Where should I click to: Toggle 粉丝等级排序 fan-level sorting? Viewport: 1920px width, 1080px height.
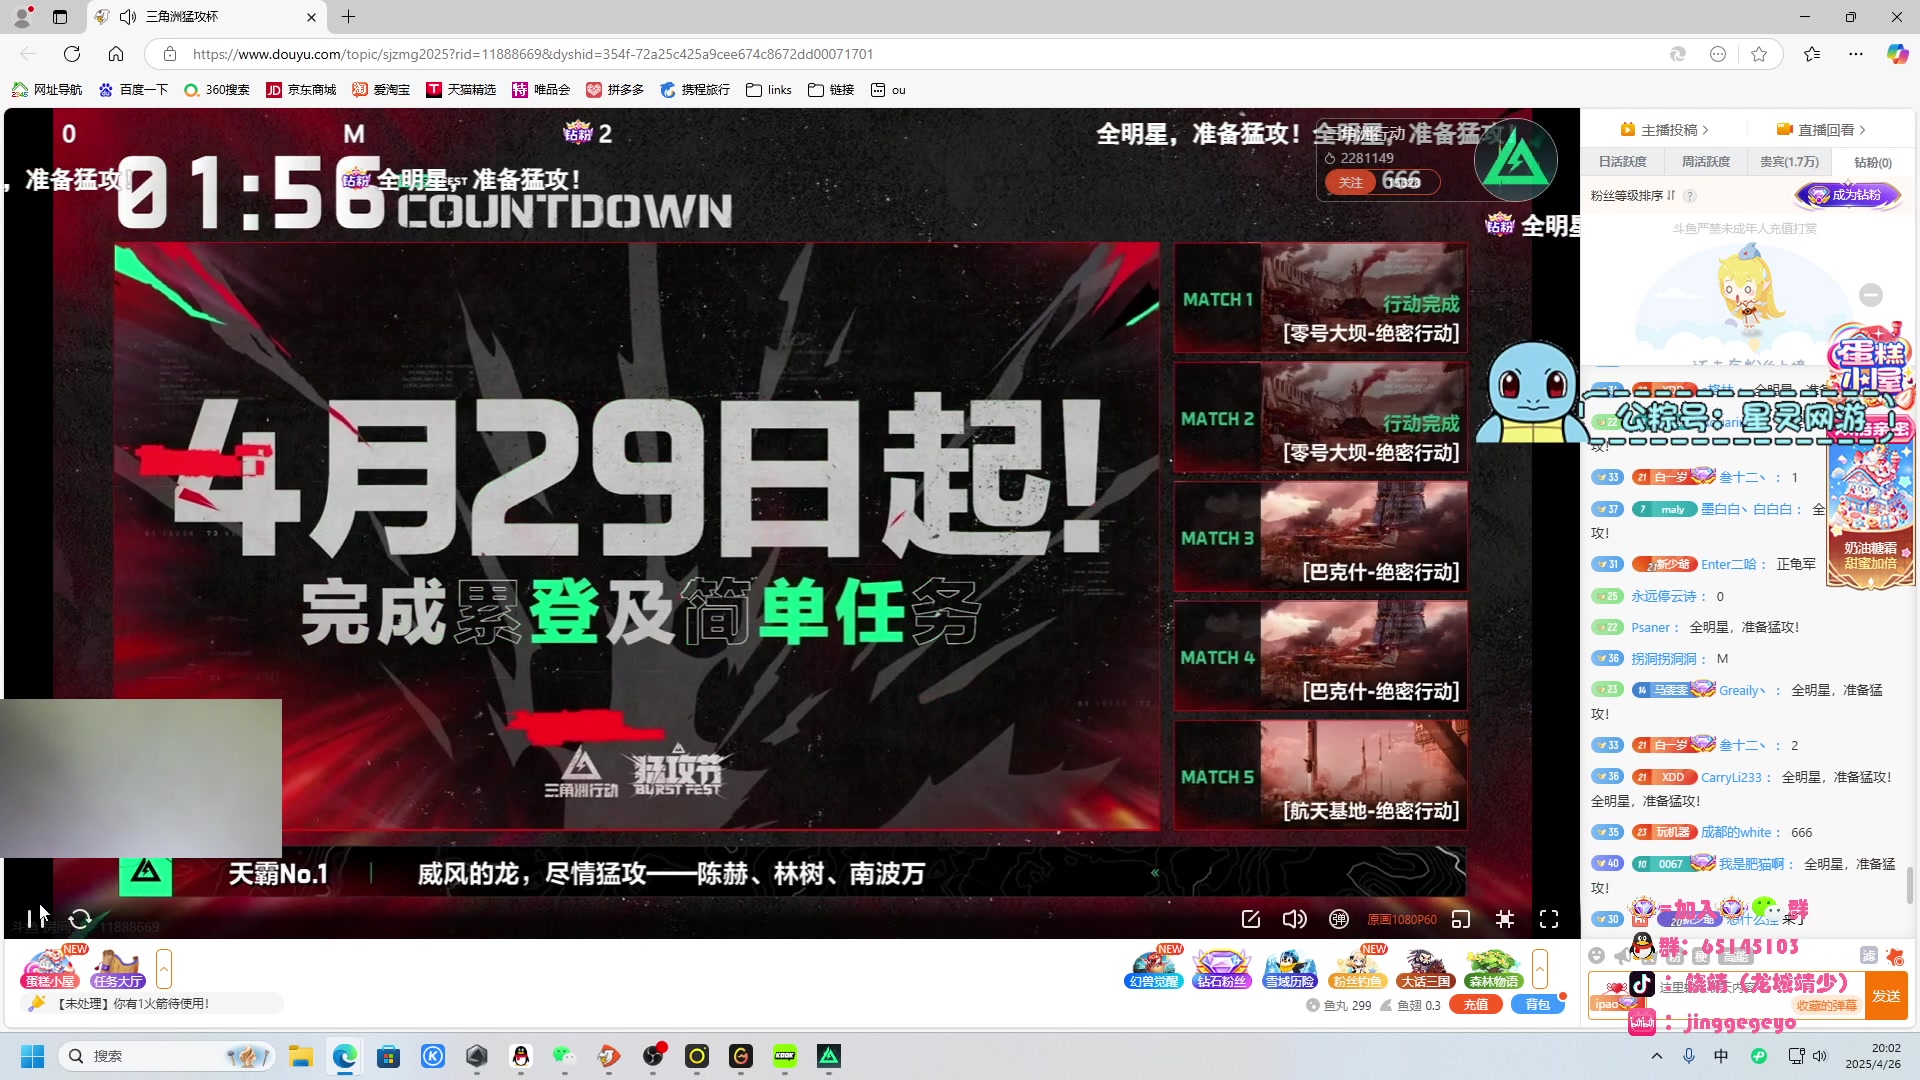coord(1633,195)
